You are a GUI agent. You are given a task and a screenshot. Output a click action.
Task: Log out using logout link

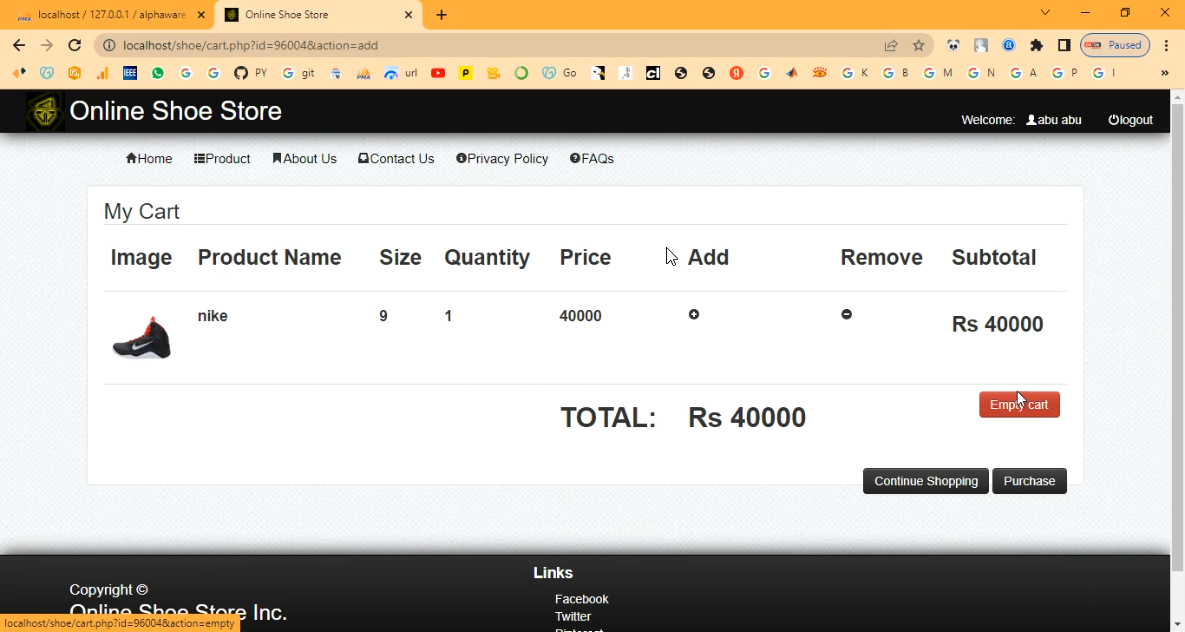coord(1130,120)
